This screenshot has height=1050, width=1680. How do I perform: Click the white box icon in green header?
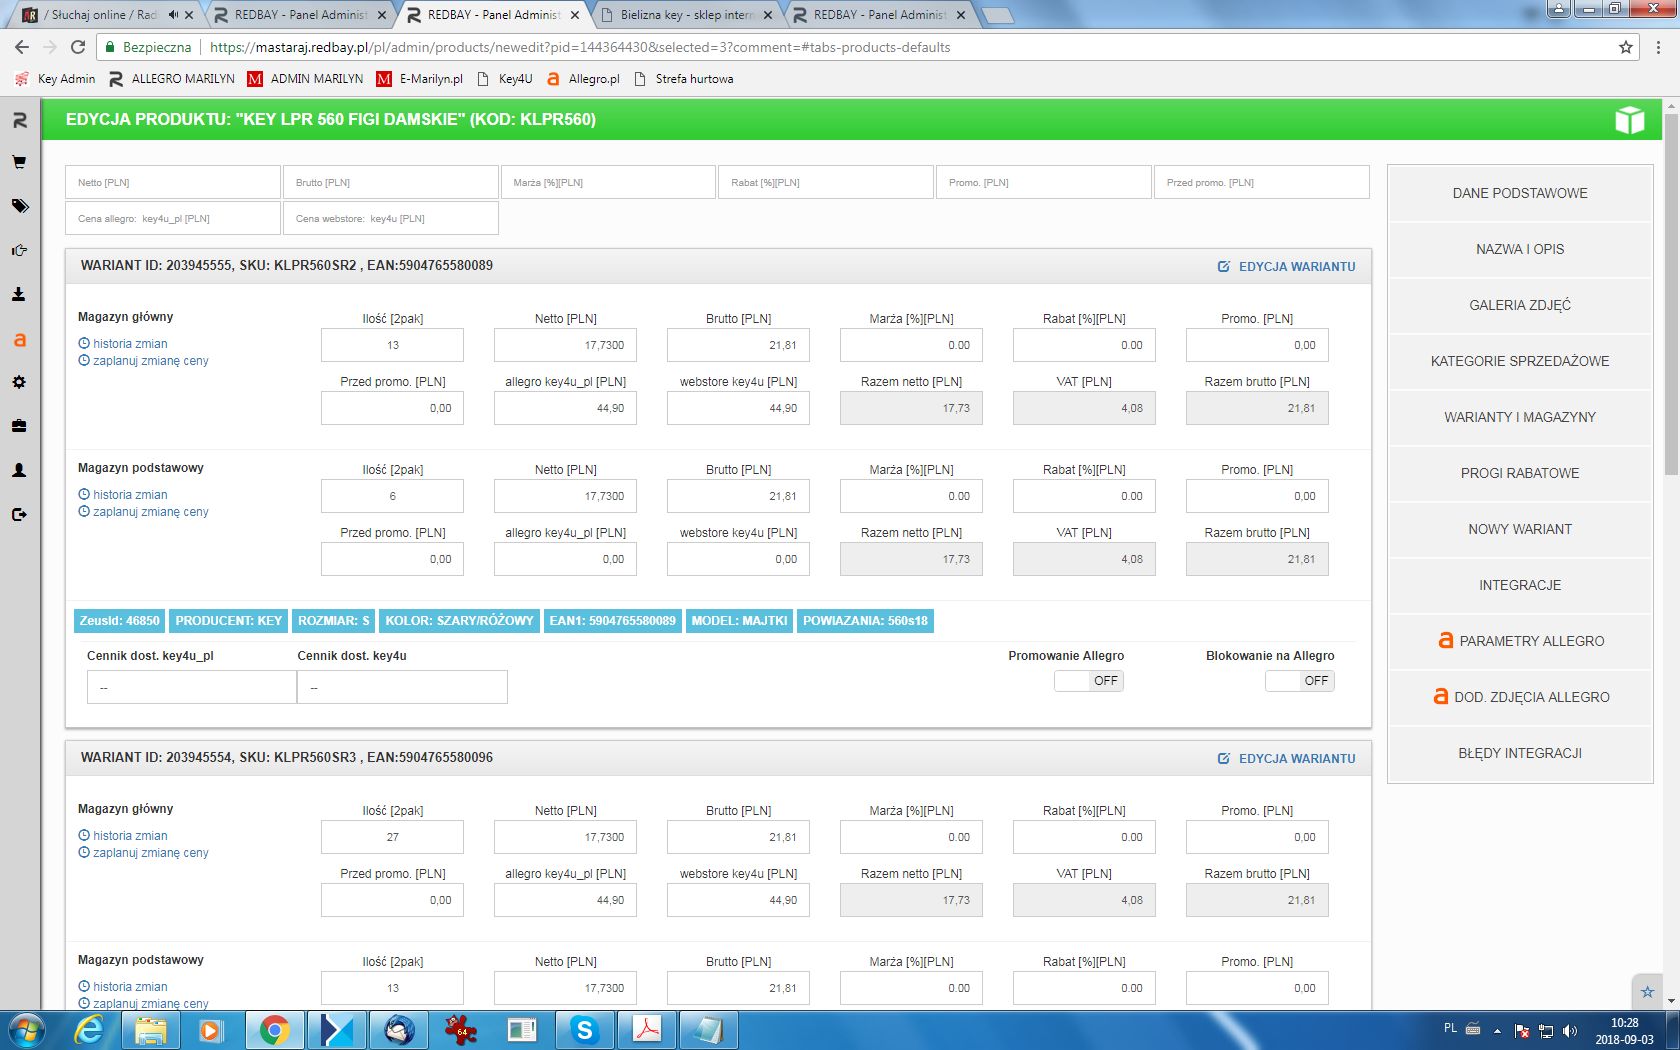pyautogui.click(x=1629, y=120)
